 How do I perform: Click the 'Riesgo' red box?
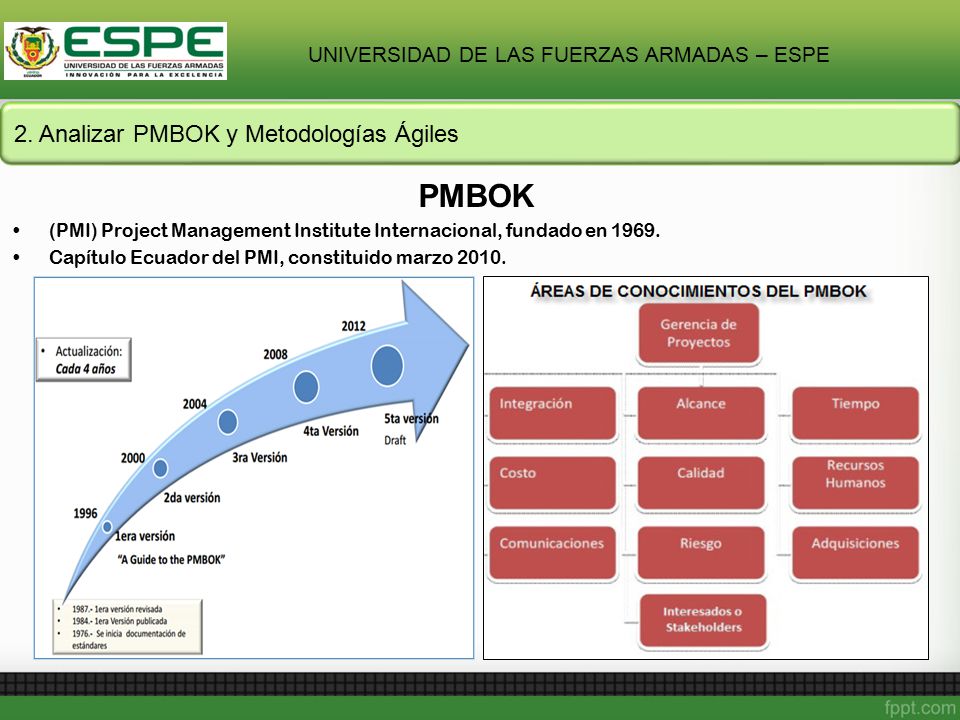701,553
